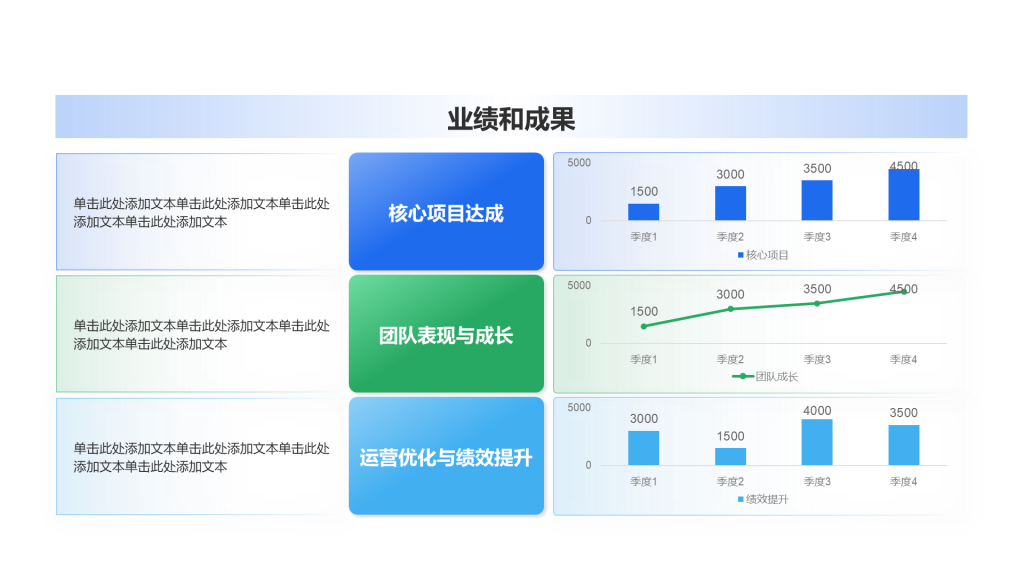Click the 团队成长 legend line marker
This screenshot has height=576, width=1024.
[x=742, y=377]
